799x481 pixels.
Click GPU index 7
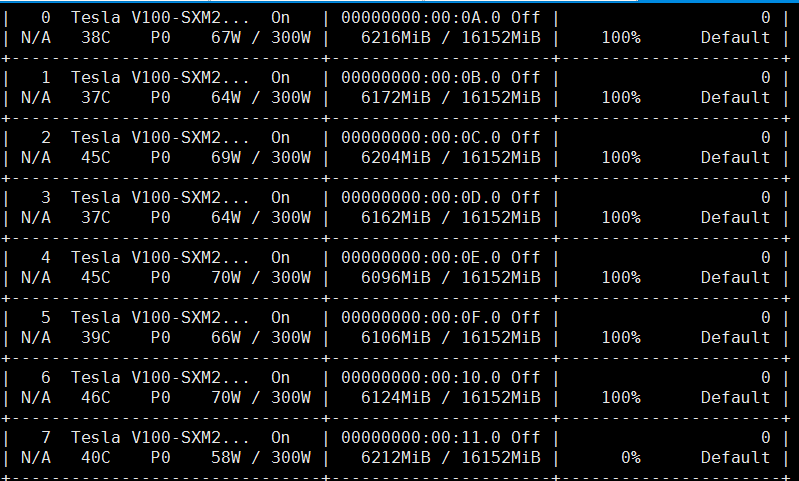[46, 439]
